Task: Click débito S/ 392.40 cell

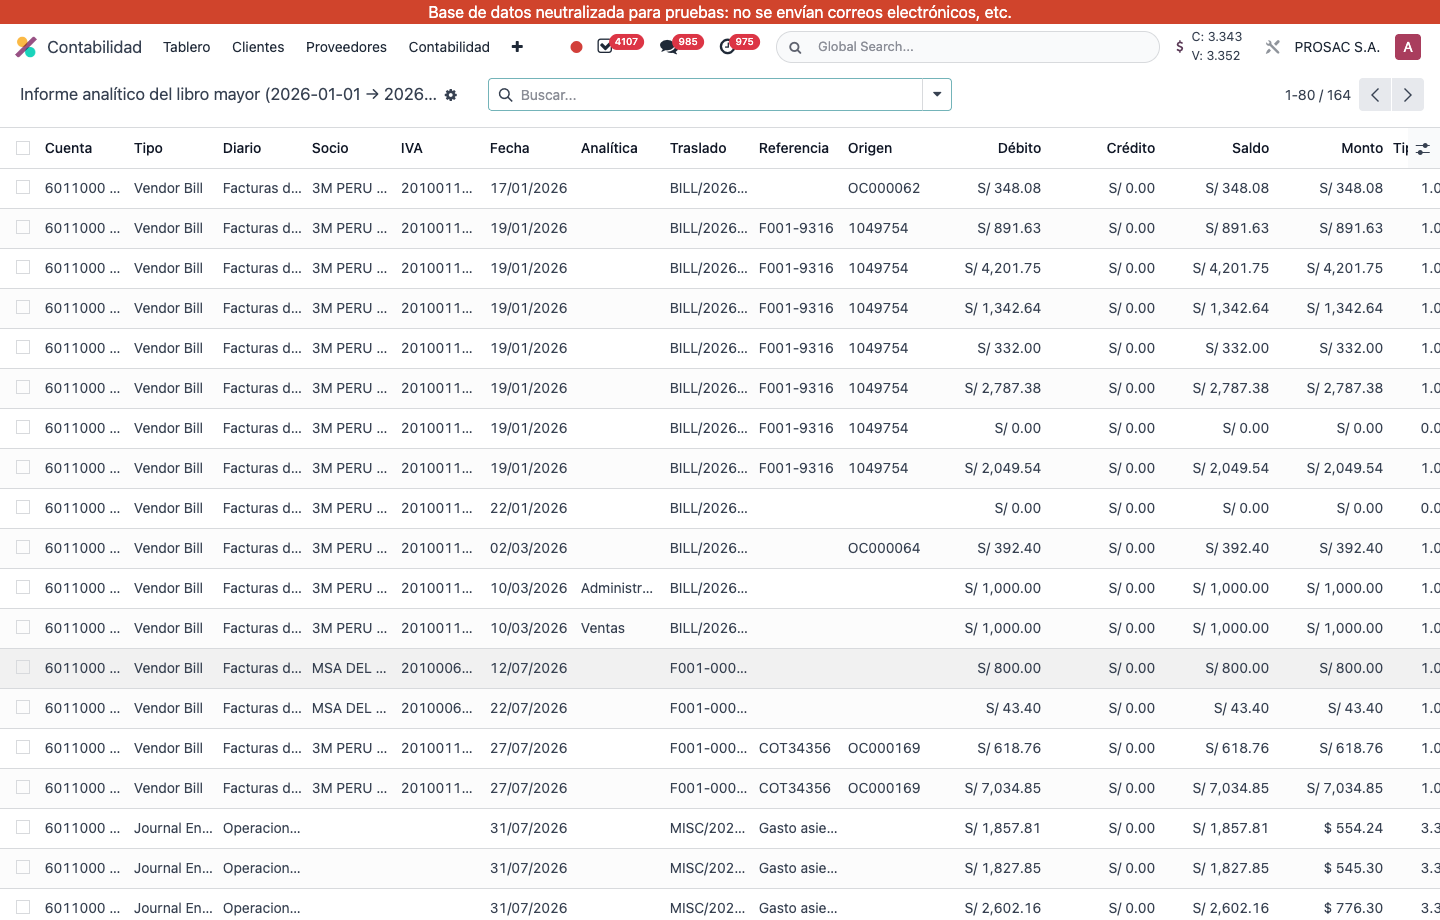Action: pos(1009,548)
